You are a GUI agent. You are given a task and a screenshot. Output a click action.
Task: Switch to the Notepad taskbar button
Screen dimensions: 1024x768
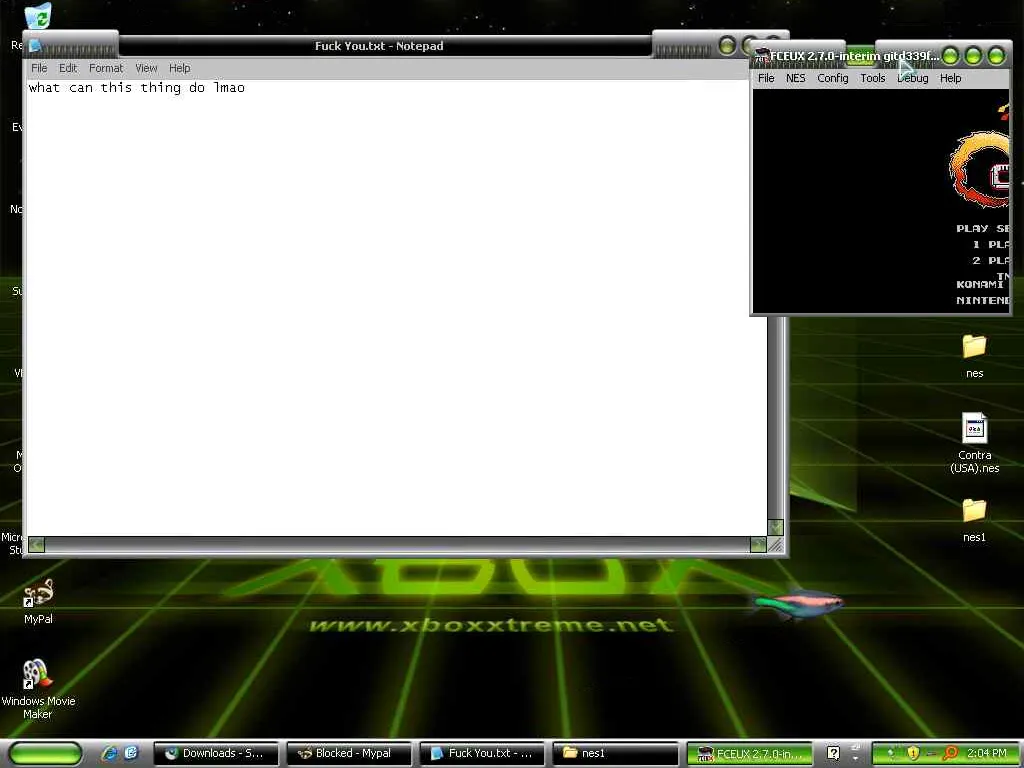click(x=483, y=753)
